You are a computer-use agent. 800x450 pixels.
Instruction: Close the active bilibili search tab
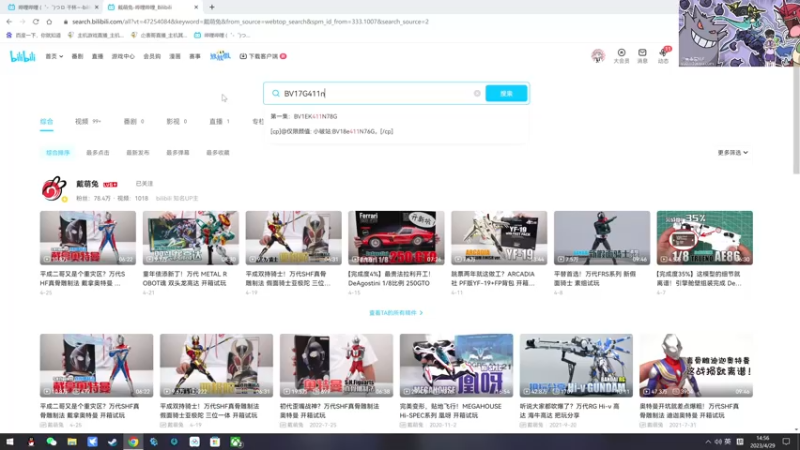[196, 7]
